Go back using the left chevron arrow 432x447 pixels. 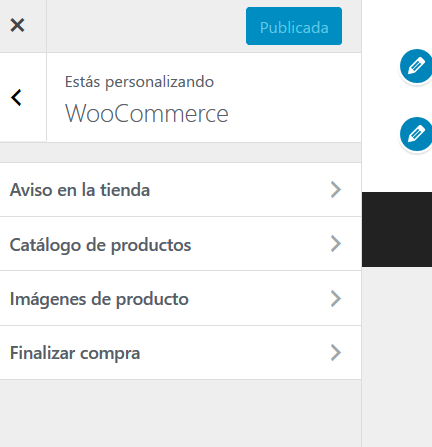click(16, 98)
